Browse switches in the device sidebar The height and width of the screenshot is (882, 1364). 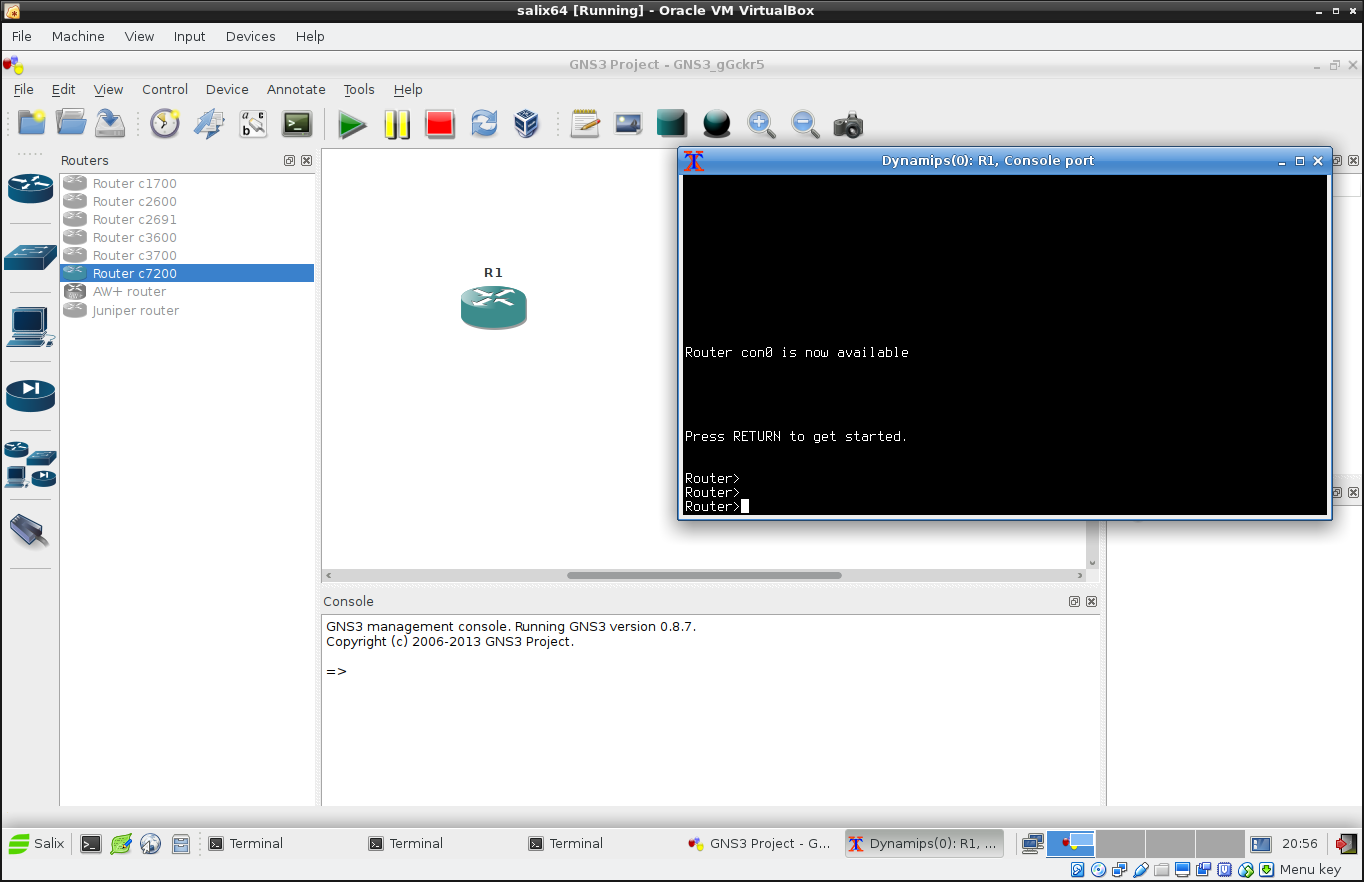click(x=30, y=257)
